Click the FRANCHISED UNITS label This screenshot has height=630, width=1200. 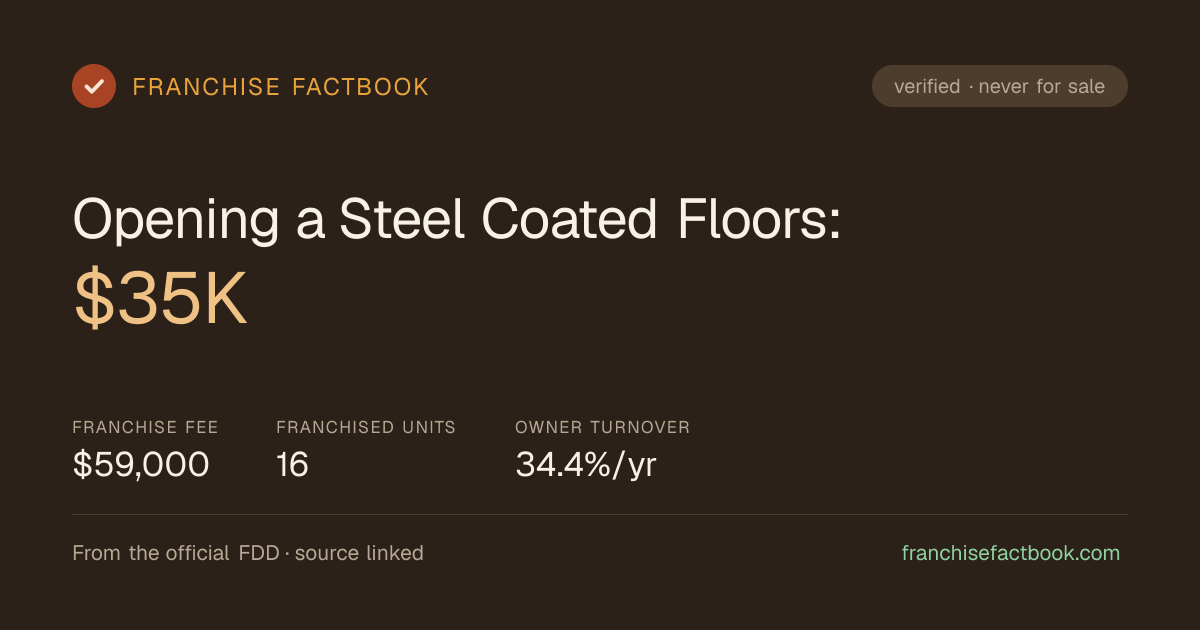coord(366,427)
